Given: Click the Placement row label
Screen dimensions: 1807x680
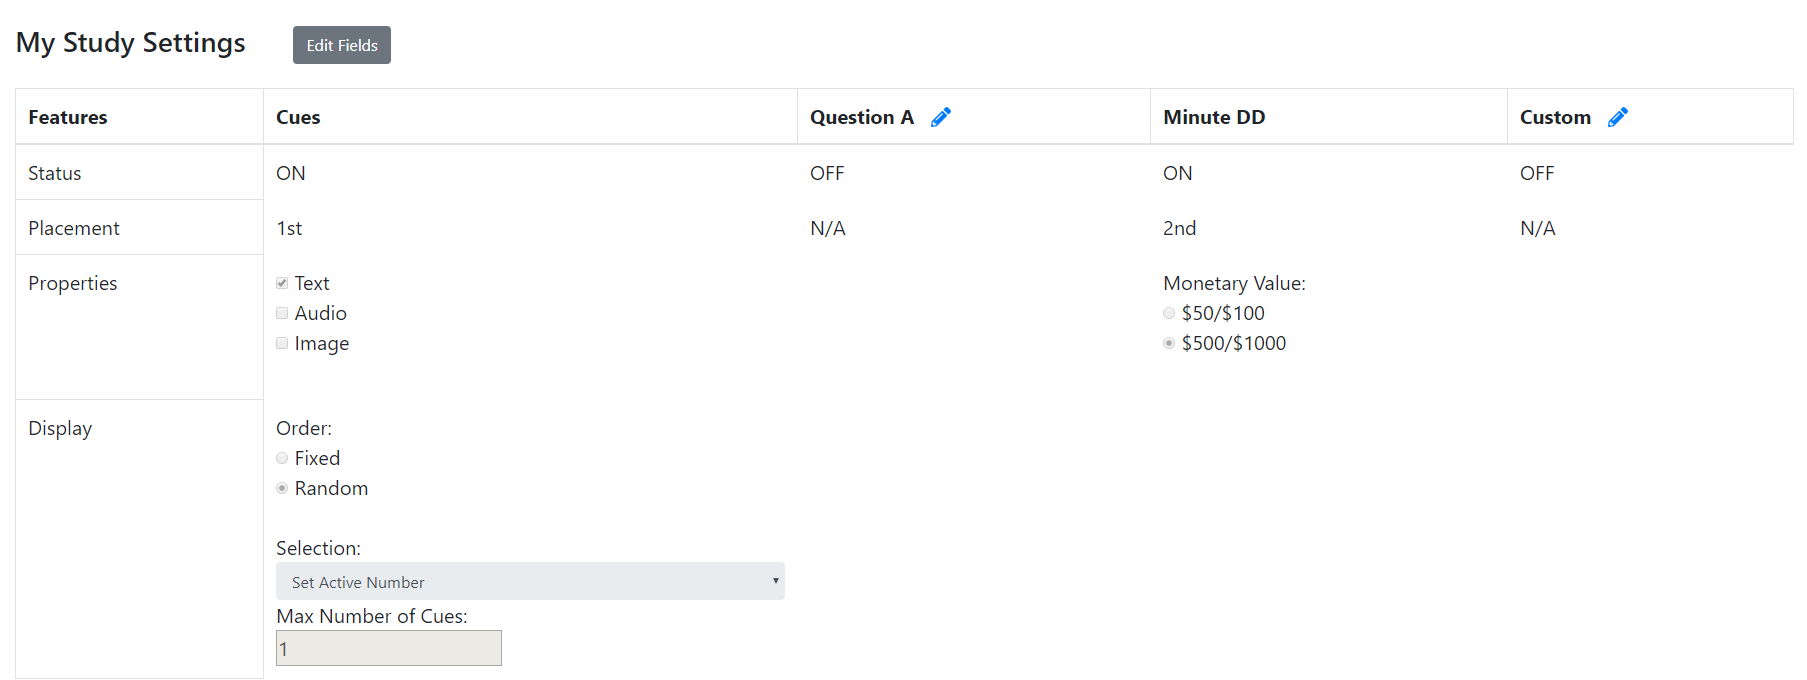Looking at the screenshot, I should pyautogui.click(x=74, y=228).
